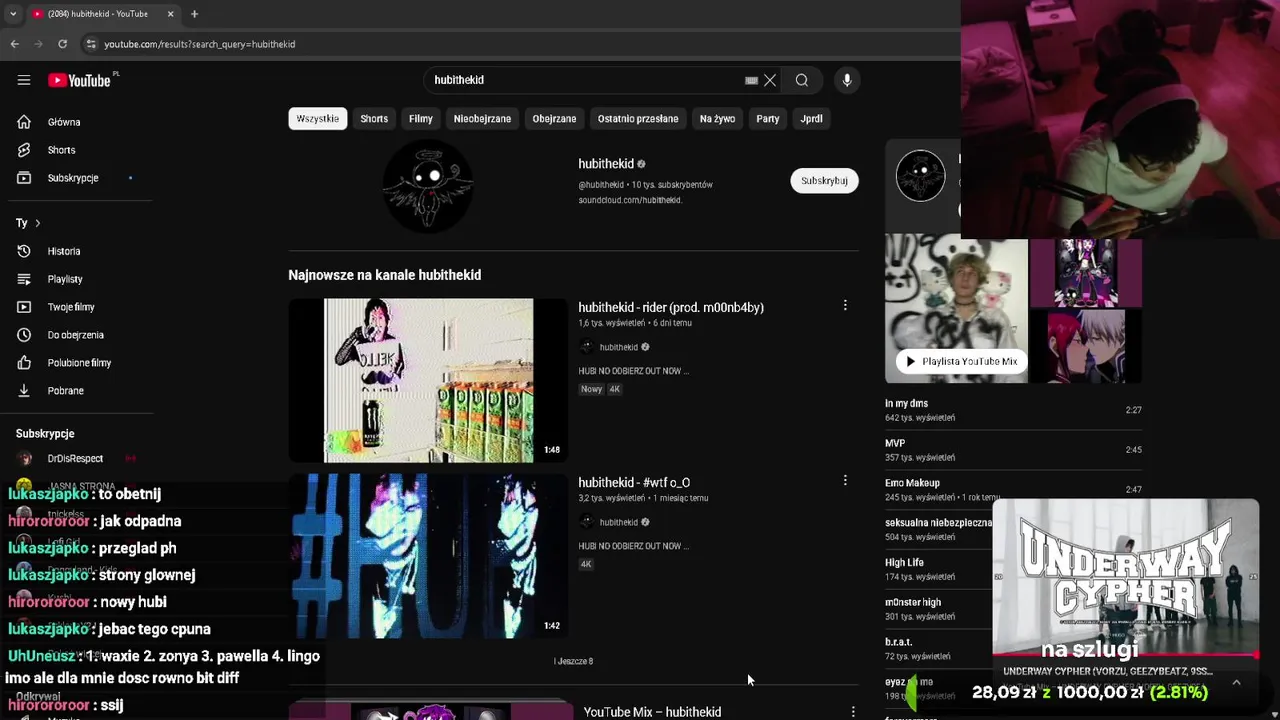Viewport: 1280px width, 720px height.
Task: Select the Wszystkie filter chip
Action: 318,119
